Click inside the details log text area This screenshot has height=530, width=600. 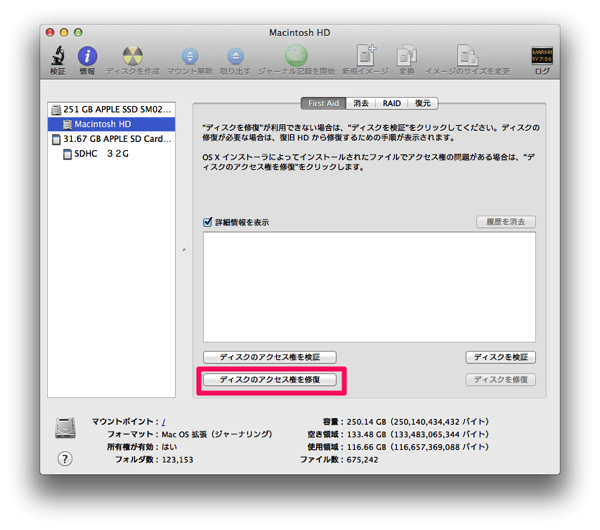pyautogui.click(x=369, y=287)
